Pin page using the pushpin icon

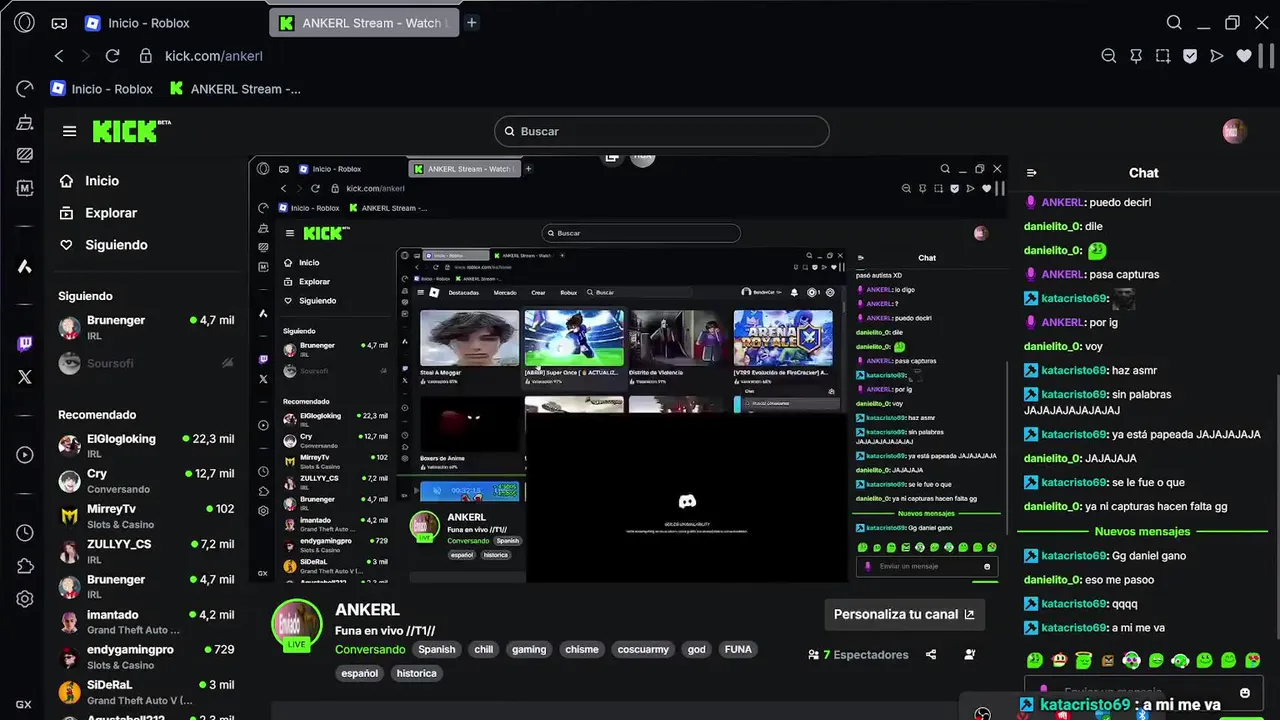(1136, 56)
